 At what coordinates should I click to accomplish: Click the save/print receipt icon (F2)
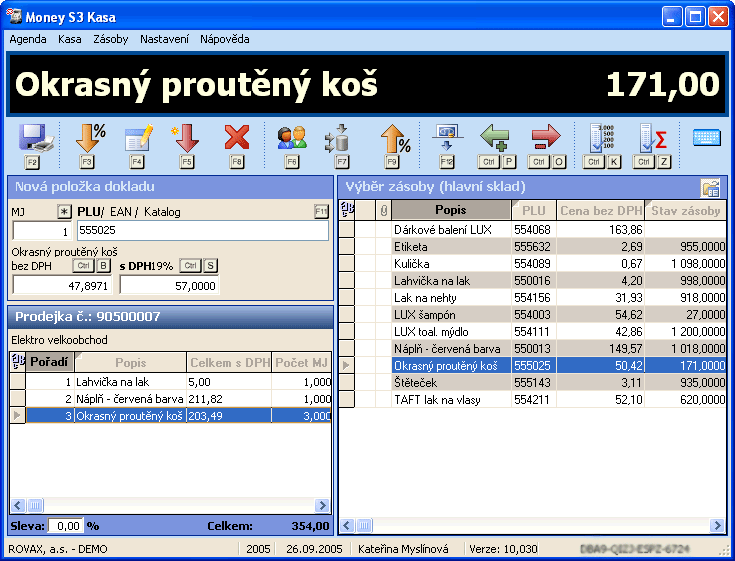pos(31,139)
